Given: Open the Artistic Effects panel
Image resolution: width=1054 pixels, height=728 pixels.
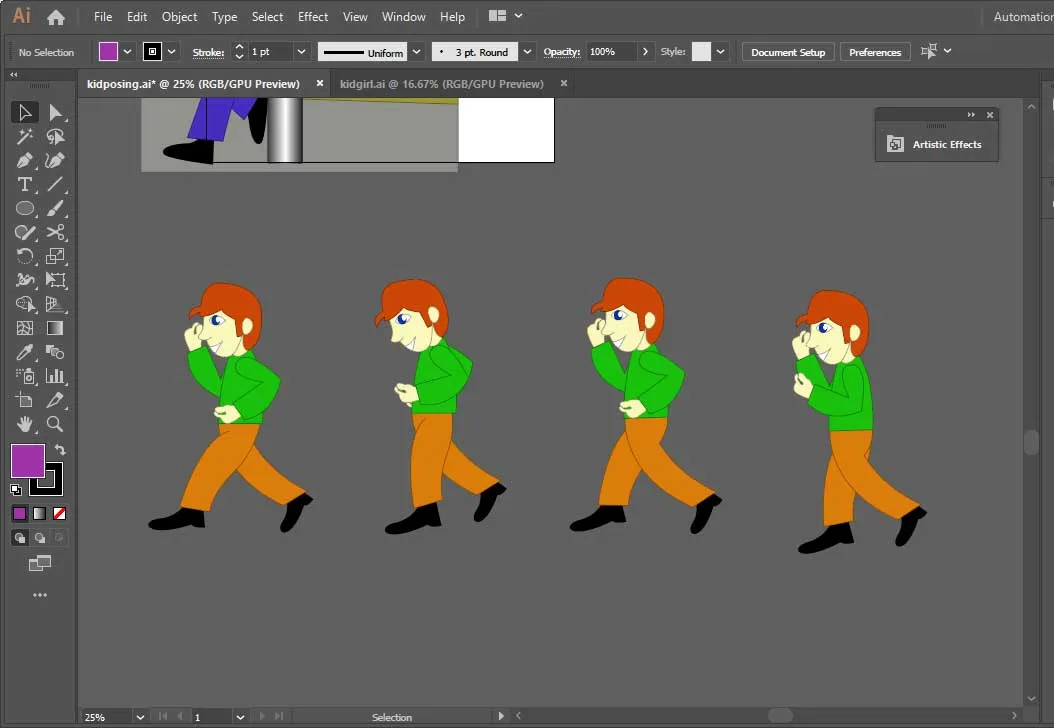Looking at the screenshot, I should click(937, 145).
